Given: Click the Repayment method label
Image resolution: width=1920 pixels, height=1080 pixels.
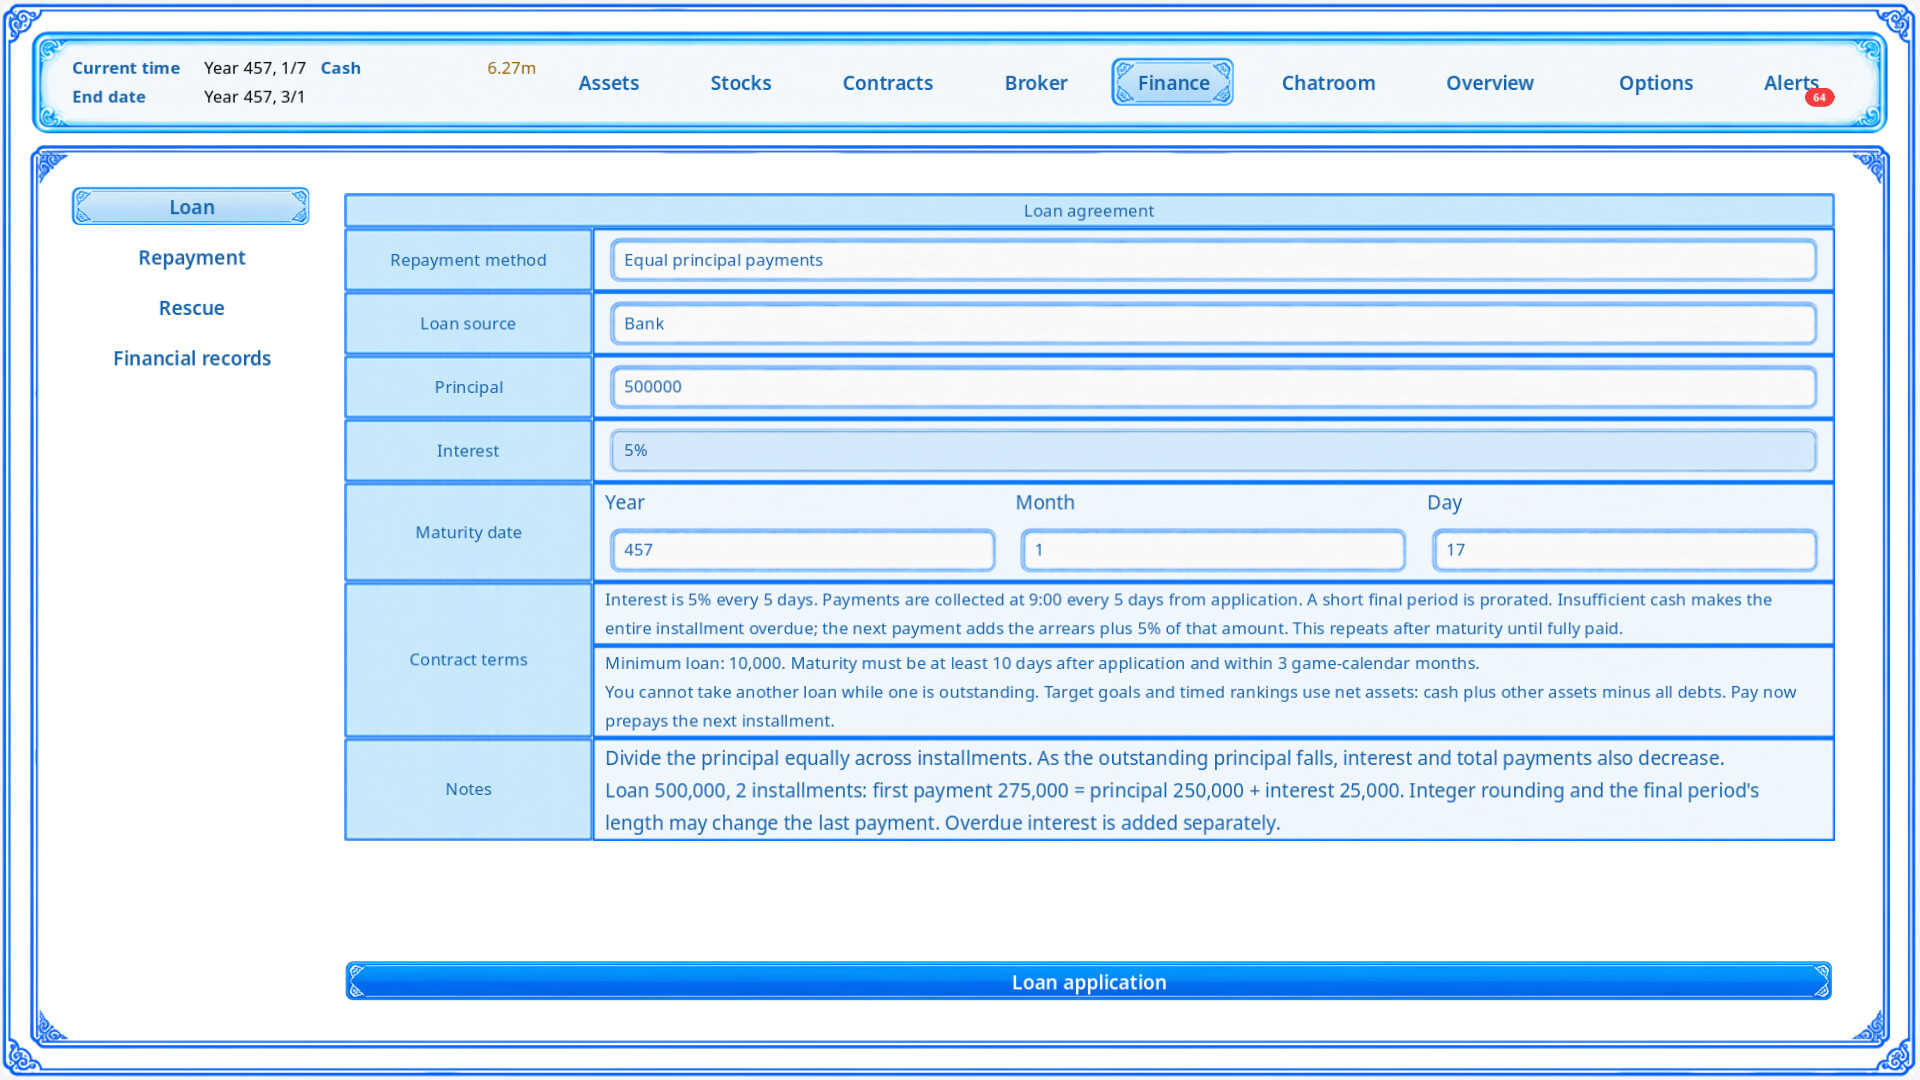Looking at the screenshot, I should [x=468, y=260].
